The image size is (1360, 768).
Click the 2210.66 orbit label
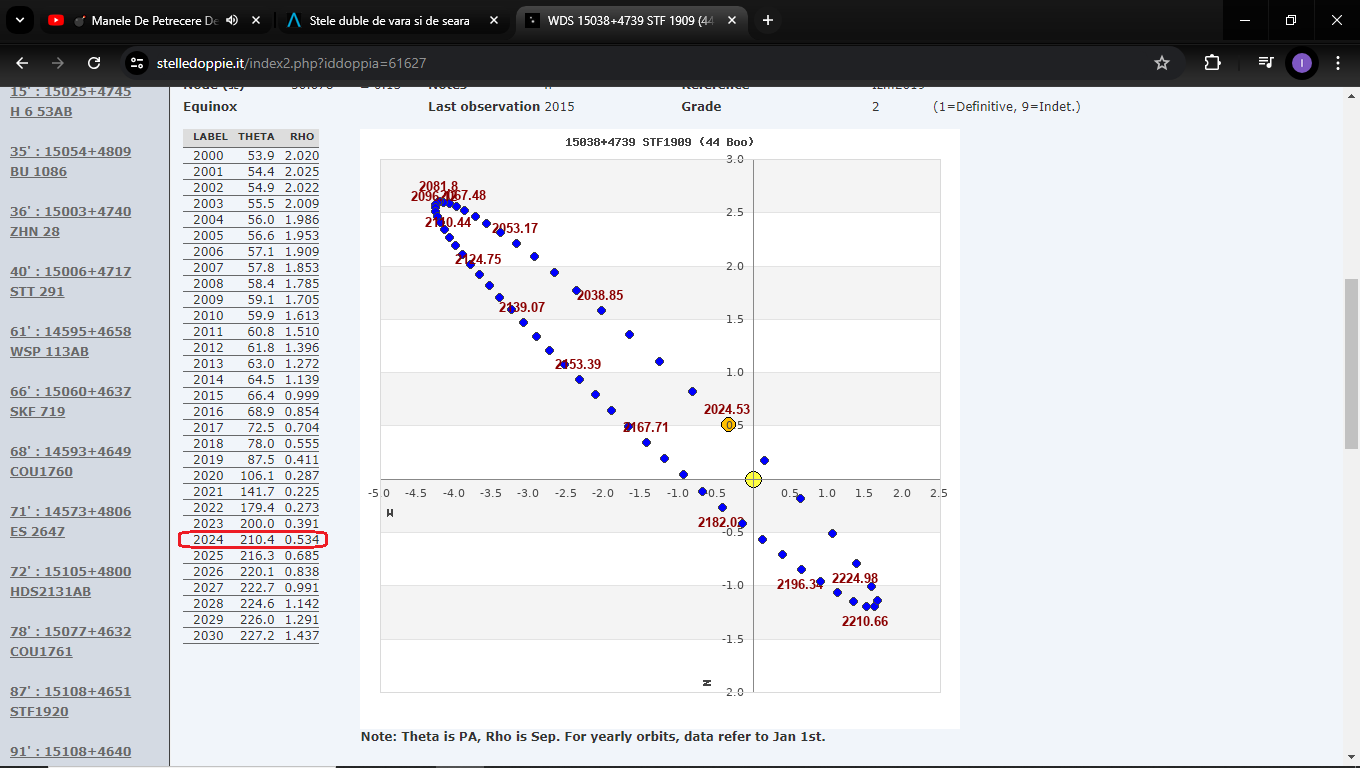(x=865, y=621)
